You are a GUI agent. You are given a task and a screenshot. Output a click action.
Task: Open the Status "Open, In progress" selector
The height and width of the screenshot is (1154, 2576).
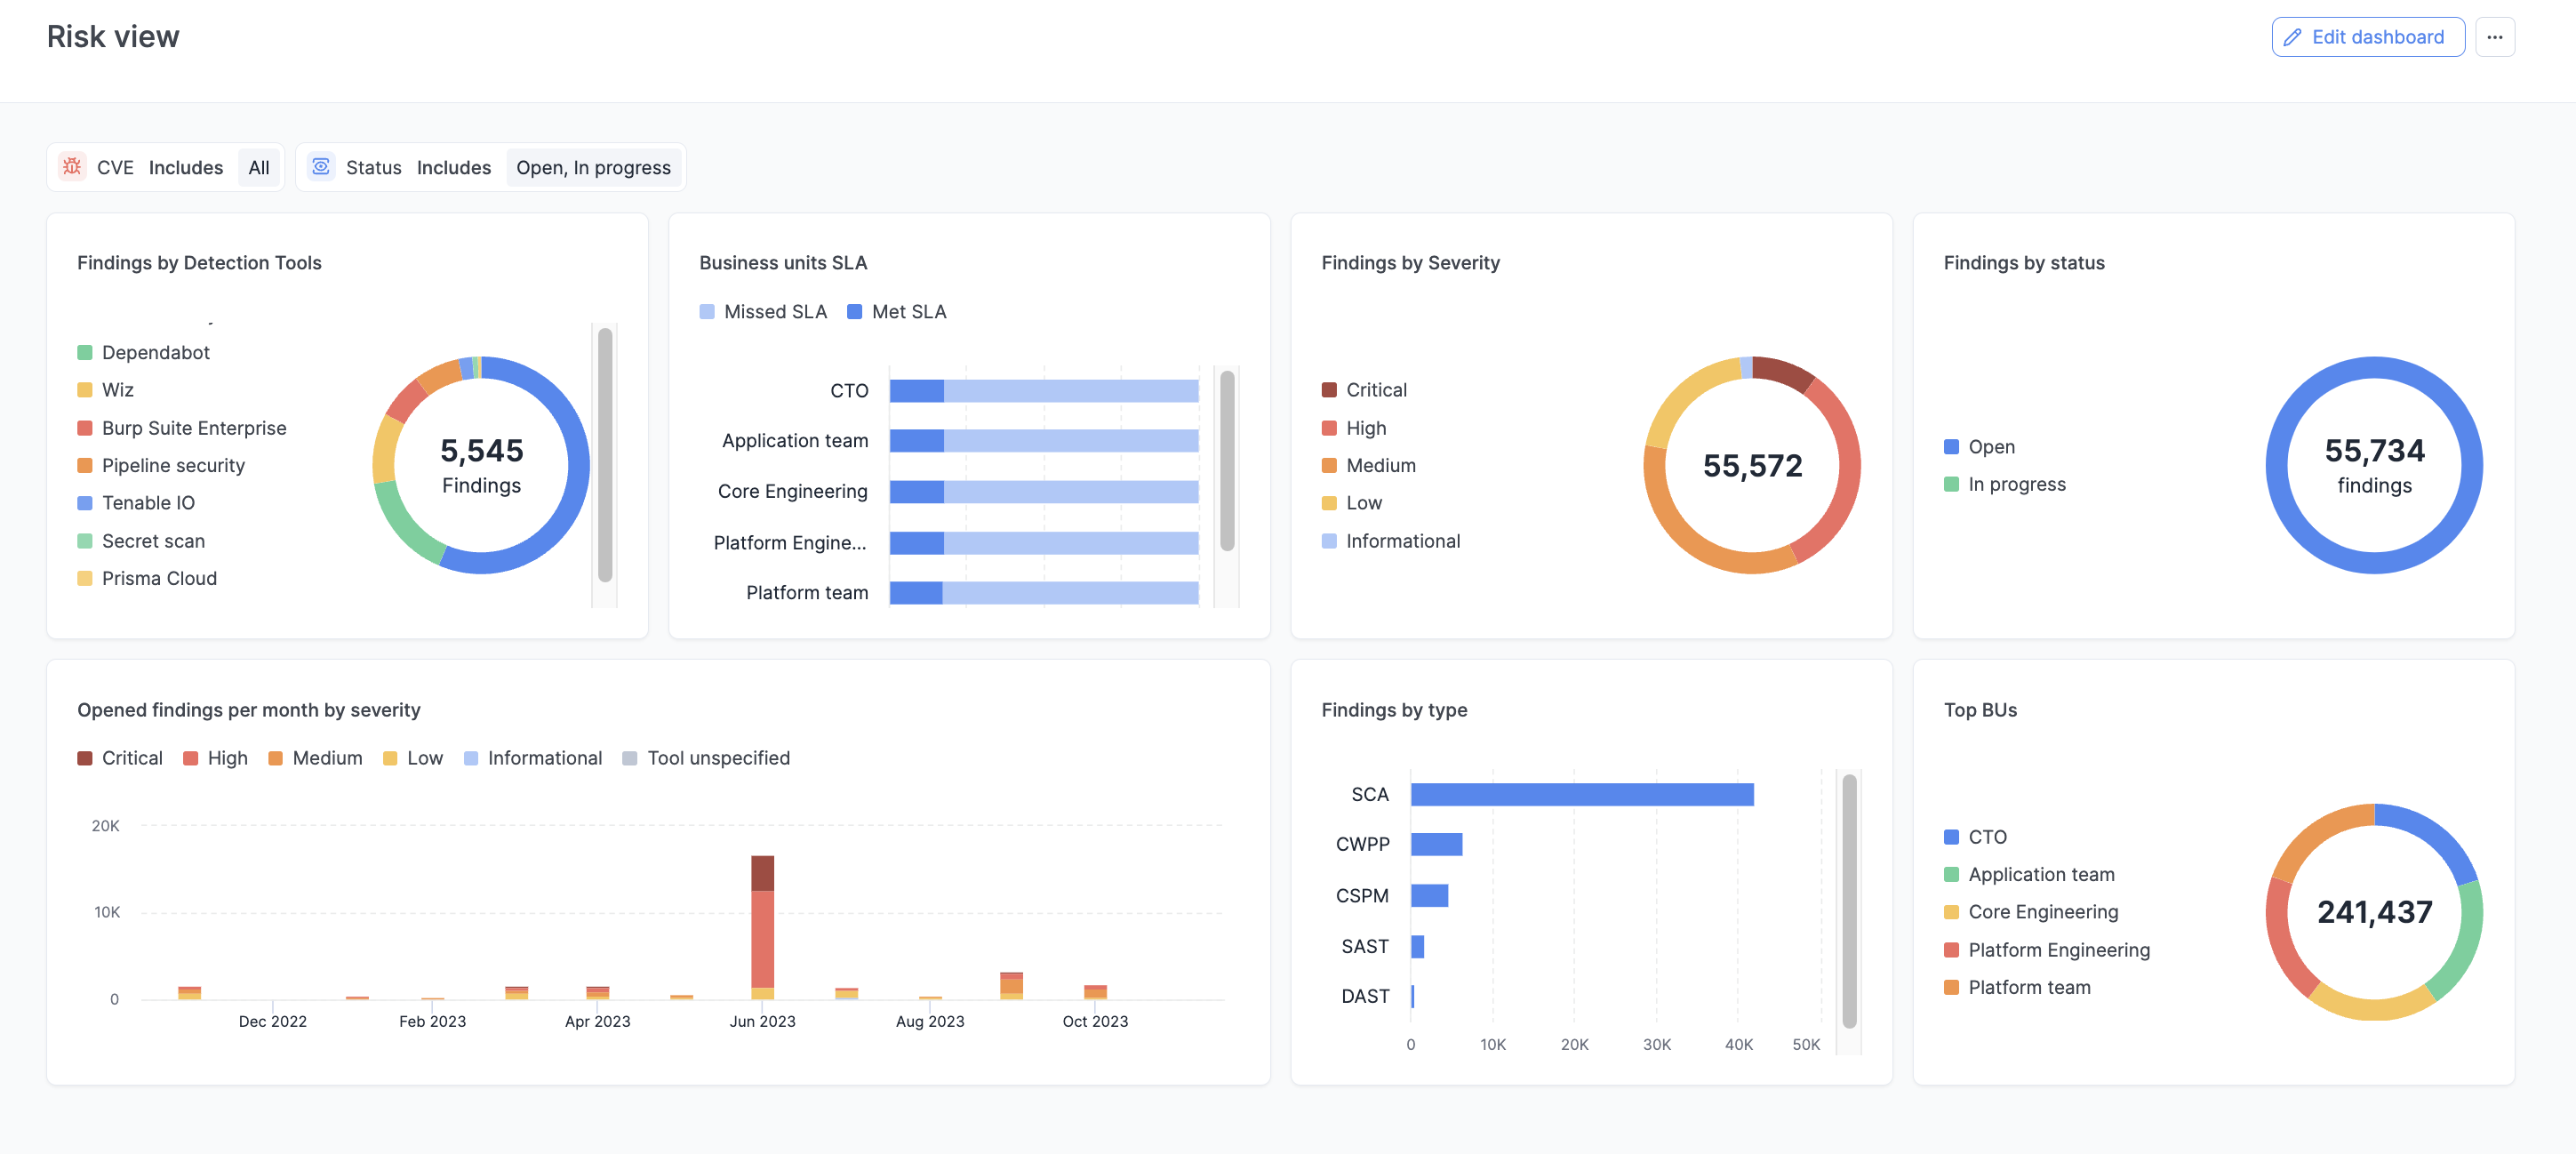(x=593, y=167)
